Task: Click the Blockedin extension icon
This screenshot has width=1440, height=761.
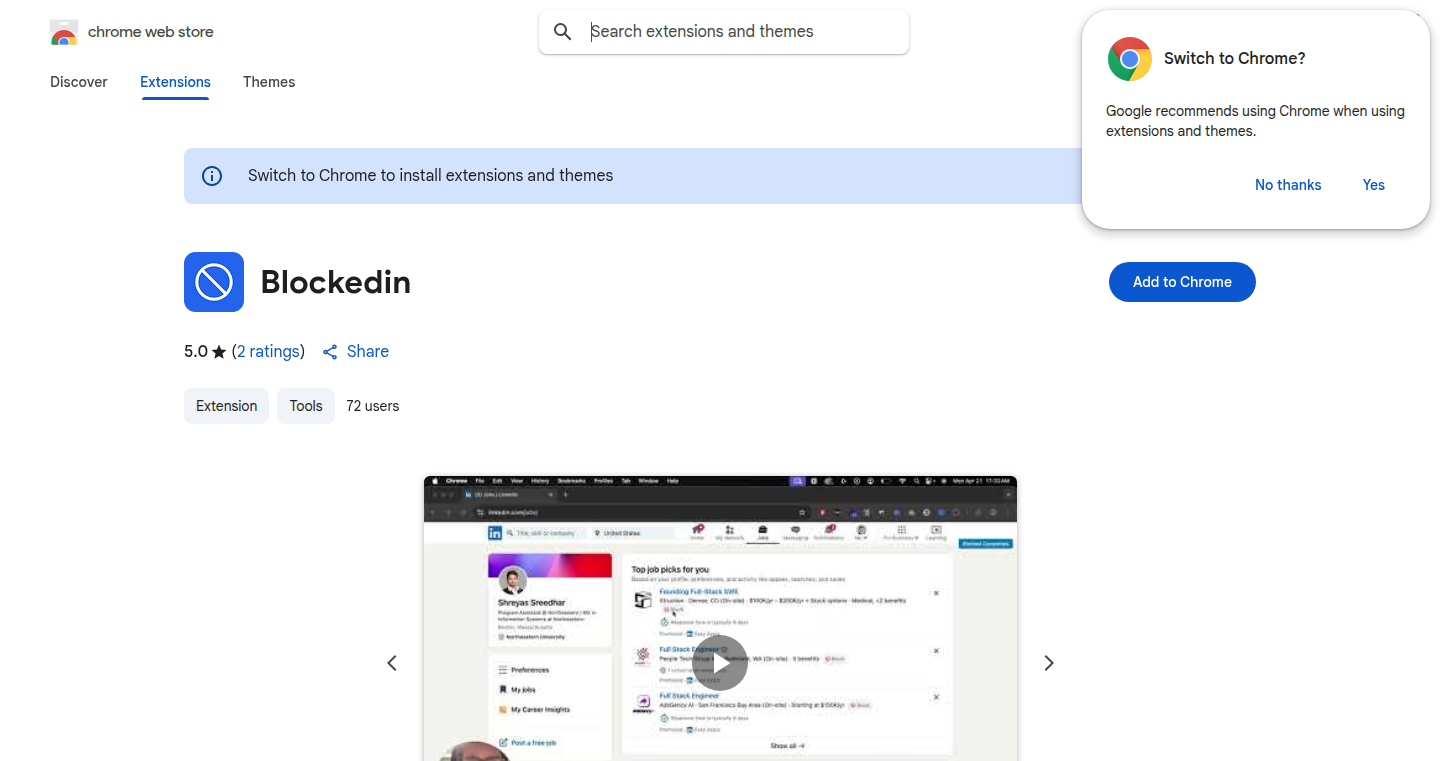Action: click(x=214, y=282)
